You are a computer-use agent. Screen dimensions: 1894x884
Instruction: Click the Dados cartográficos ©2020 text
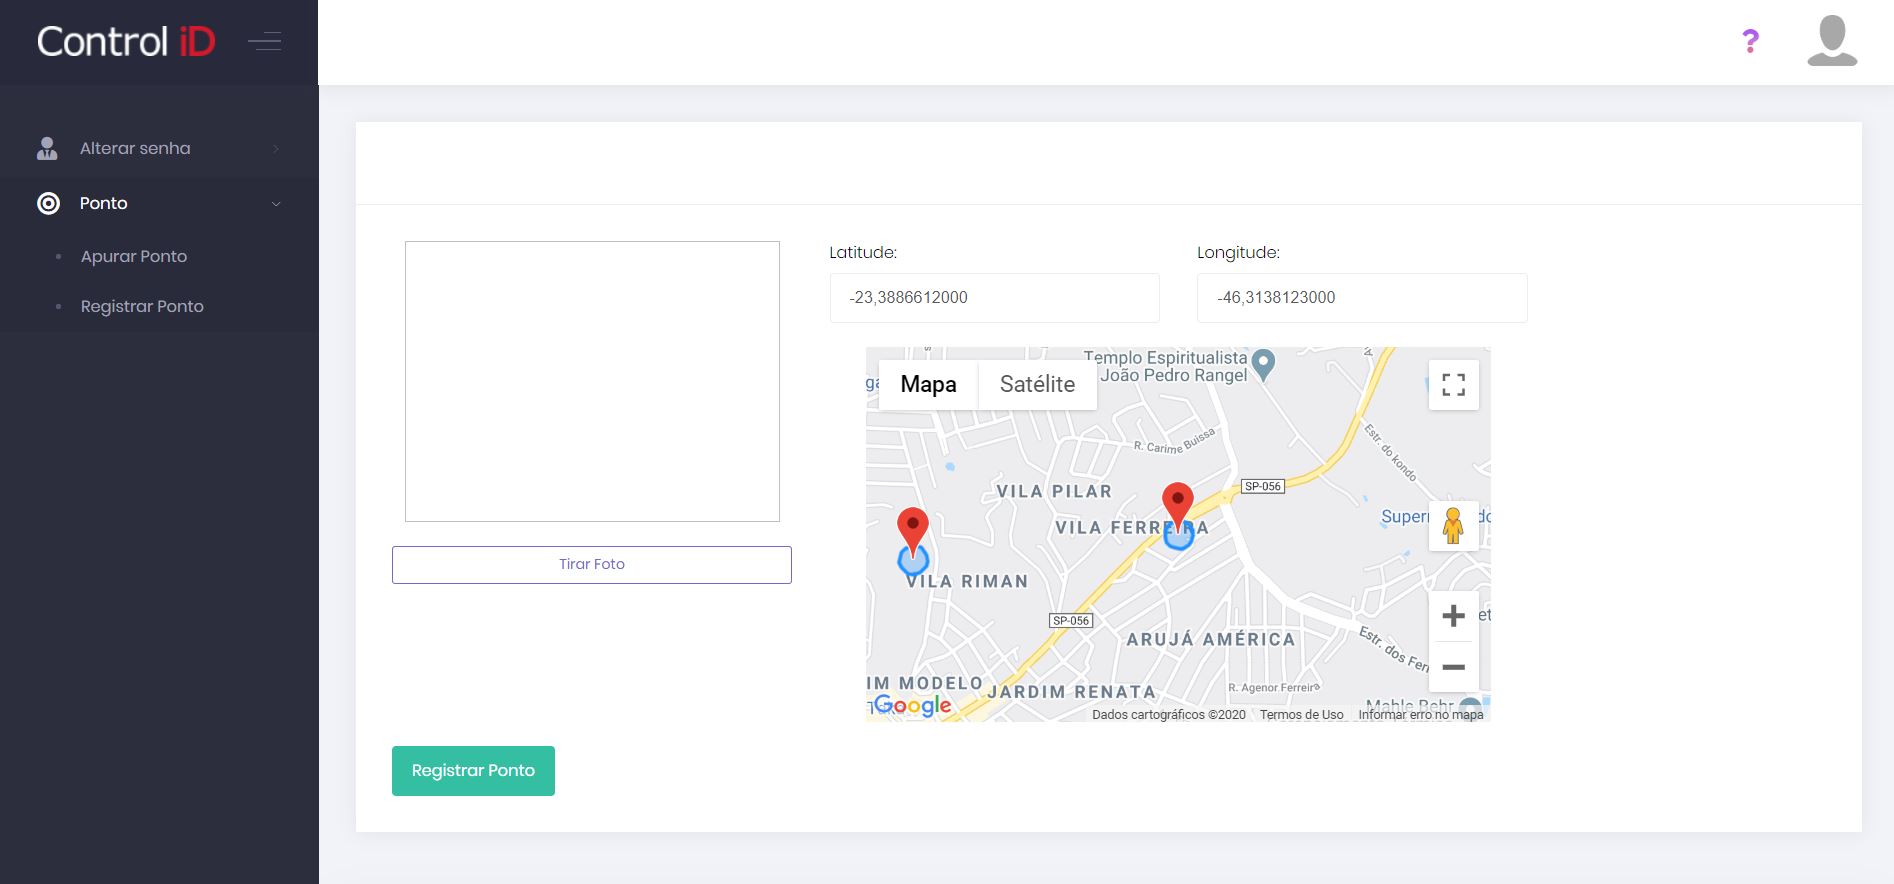pyautogui.click(x=1169, y=714)
